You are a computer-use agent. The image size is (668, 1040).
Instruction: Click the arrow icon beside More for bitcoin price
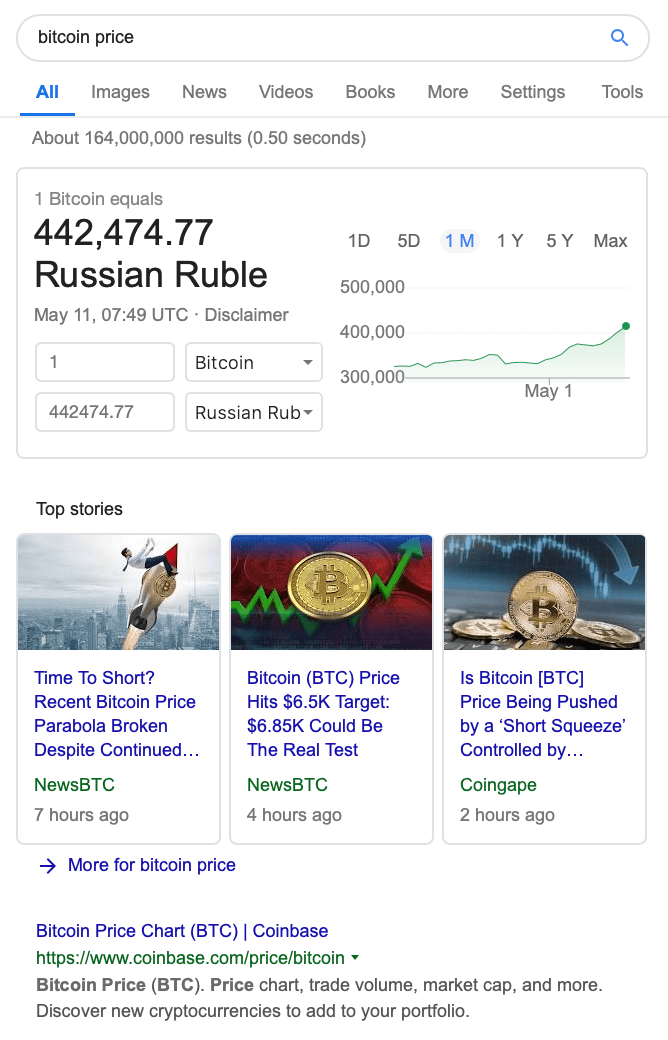coord(47,866)
